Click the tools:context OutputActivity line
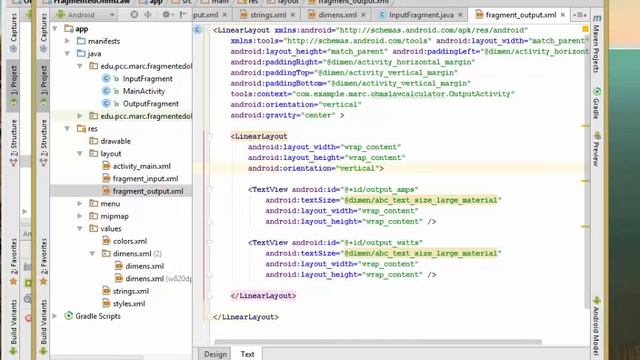The width and height of the screenshot is (640, 360). point(373,94)
